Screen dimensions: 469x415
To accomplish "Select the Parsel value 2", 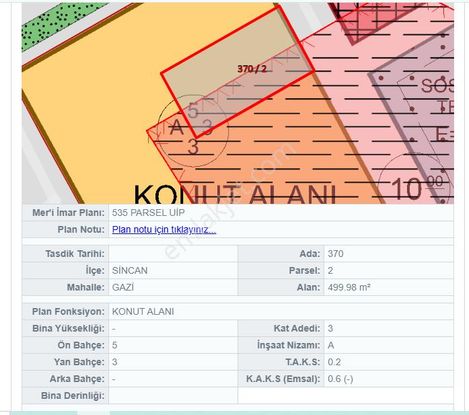I will point(330,270).
